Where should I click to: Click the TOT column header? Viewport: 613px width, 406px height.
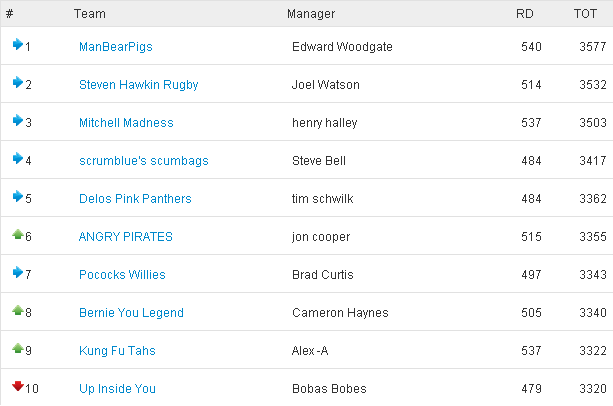585,14
